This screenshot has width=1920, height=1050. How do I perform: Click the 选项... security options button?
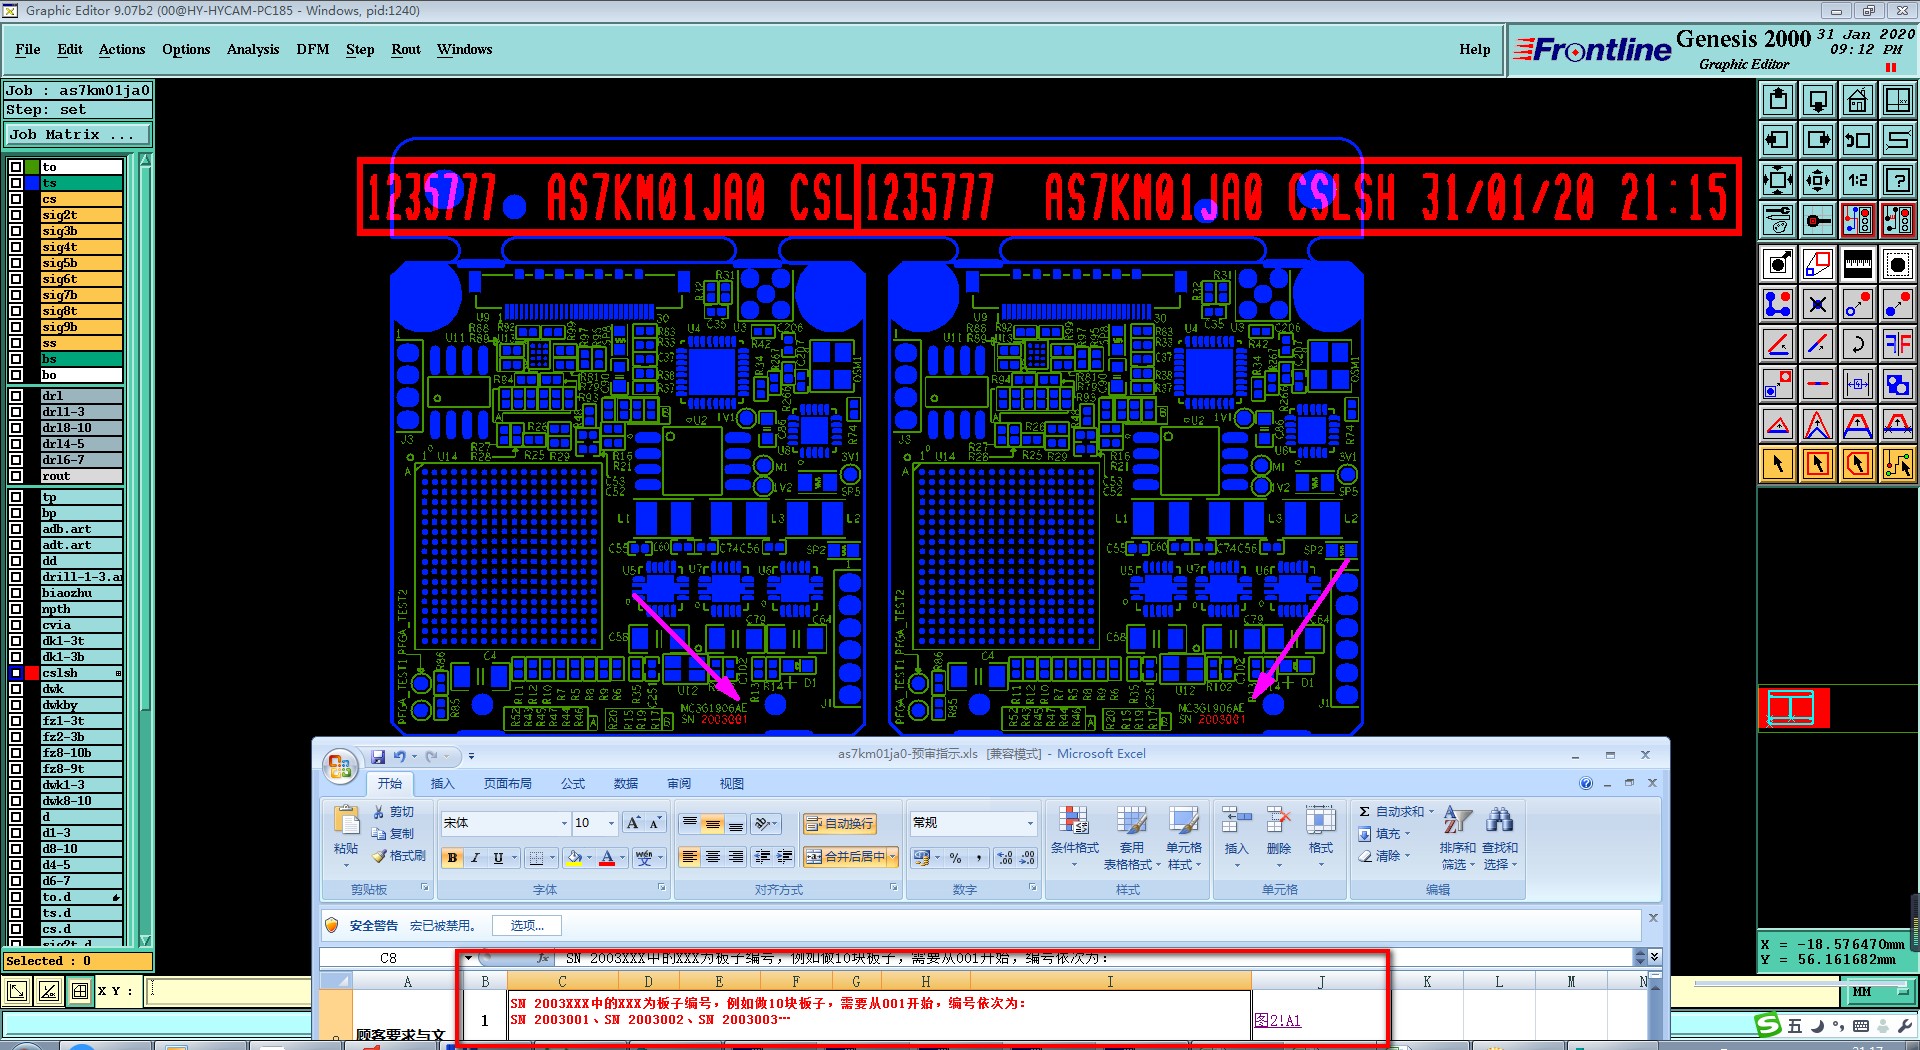click(x=527, y=925)
